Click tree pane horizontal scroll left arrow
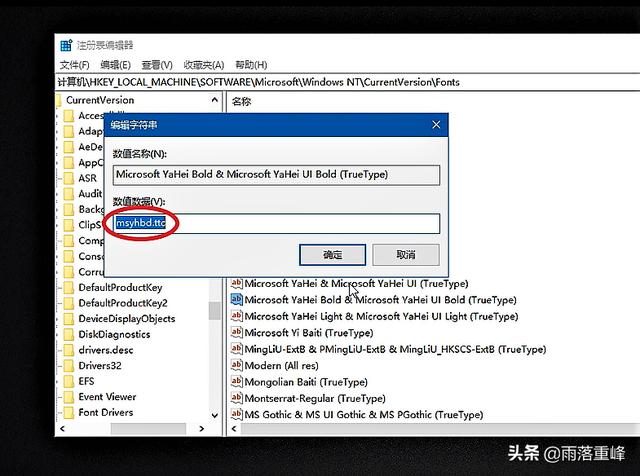This screenshot has width=640, height=476. (x=62, y=429)
